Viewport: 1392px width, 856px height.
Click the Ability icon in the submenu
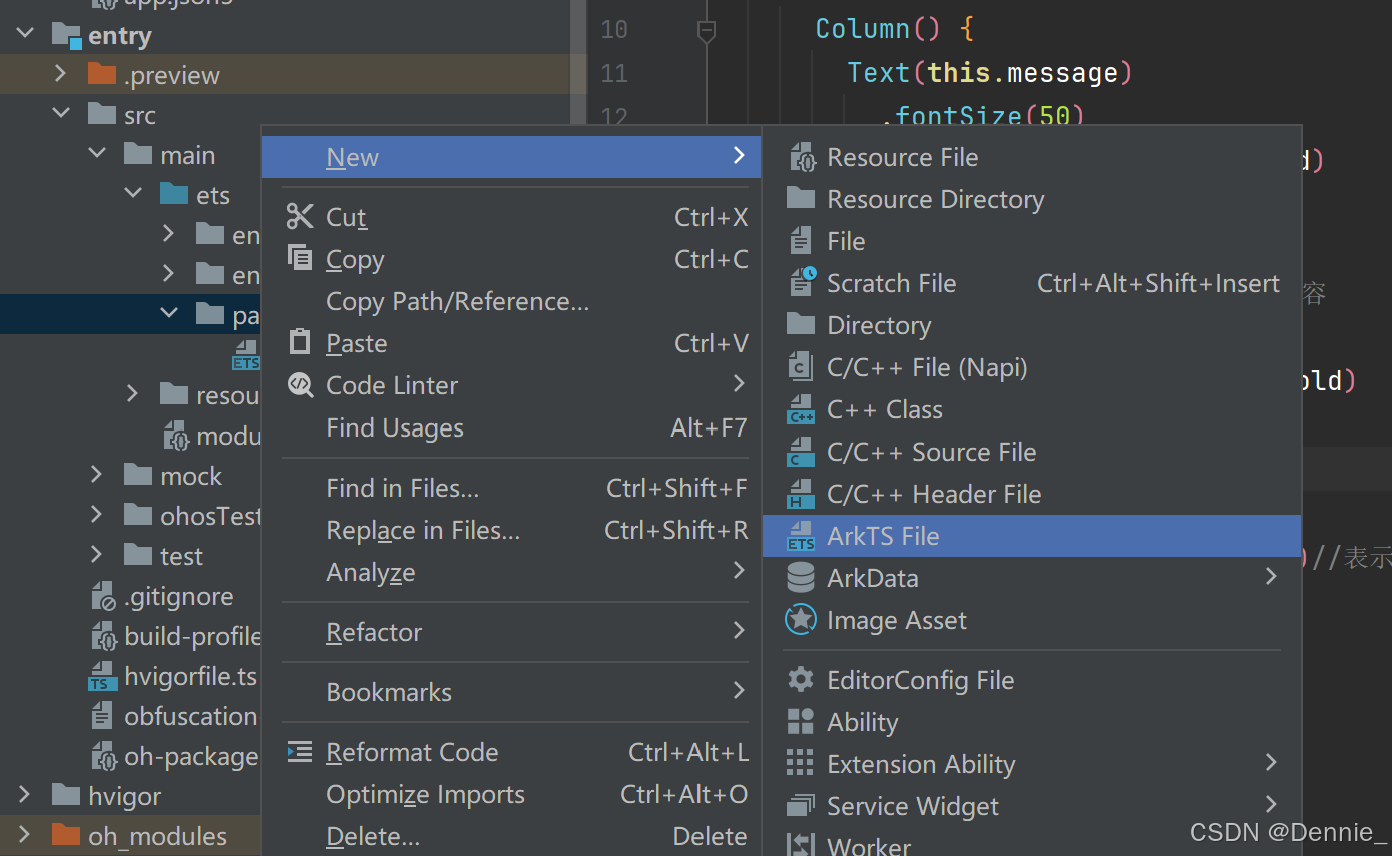(x=801, y=721)
